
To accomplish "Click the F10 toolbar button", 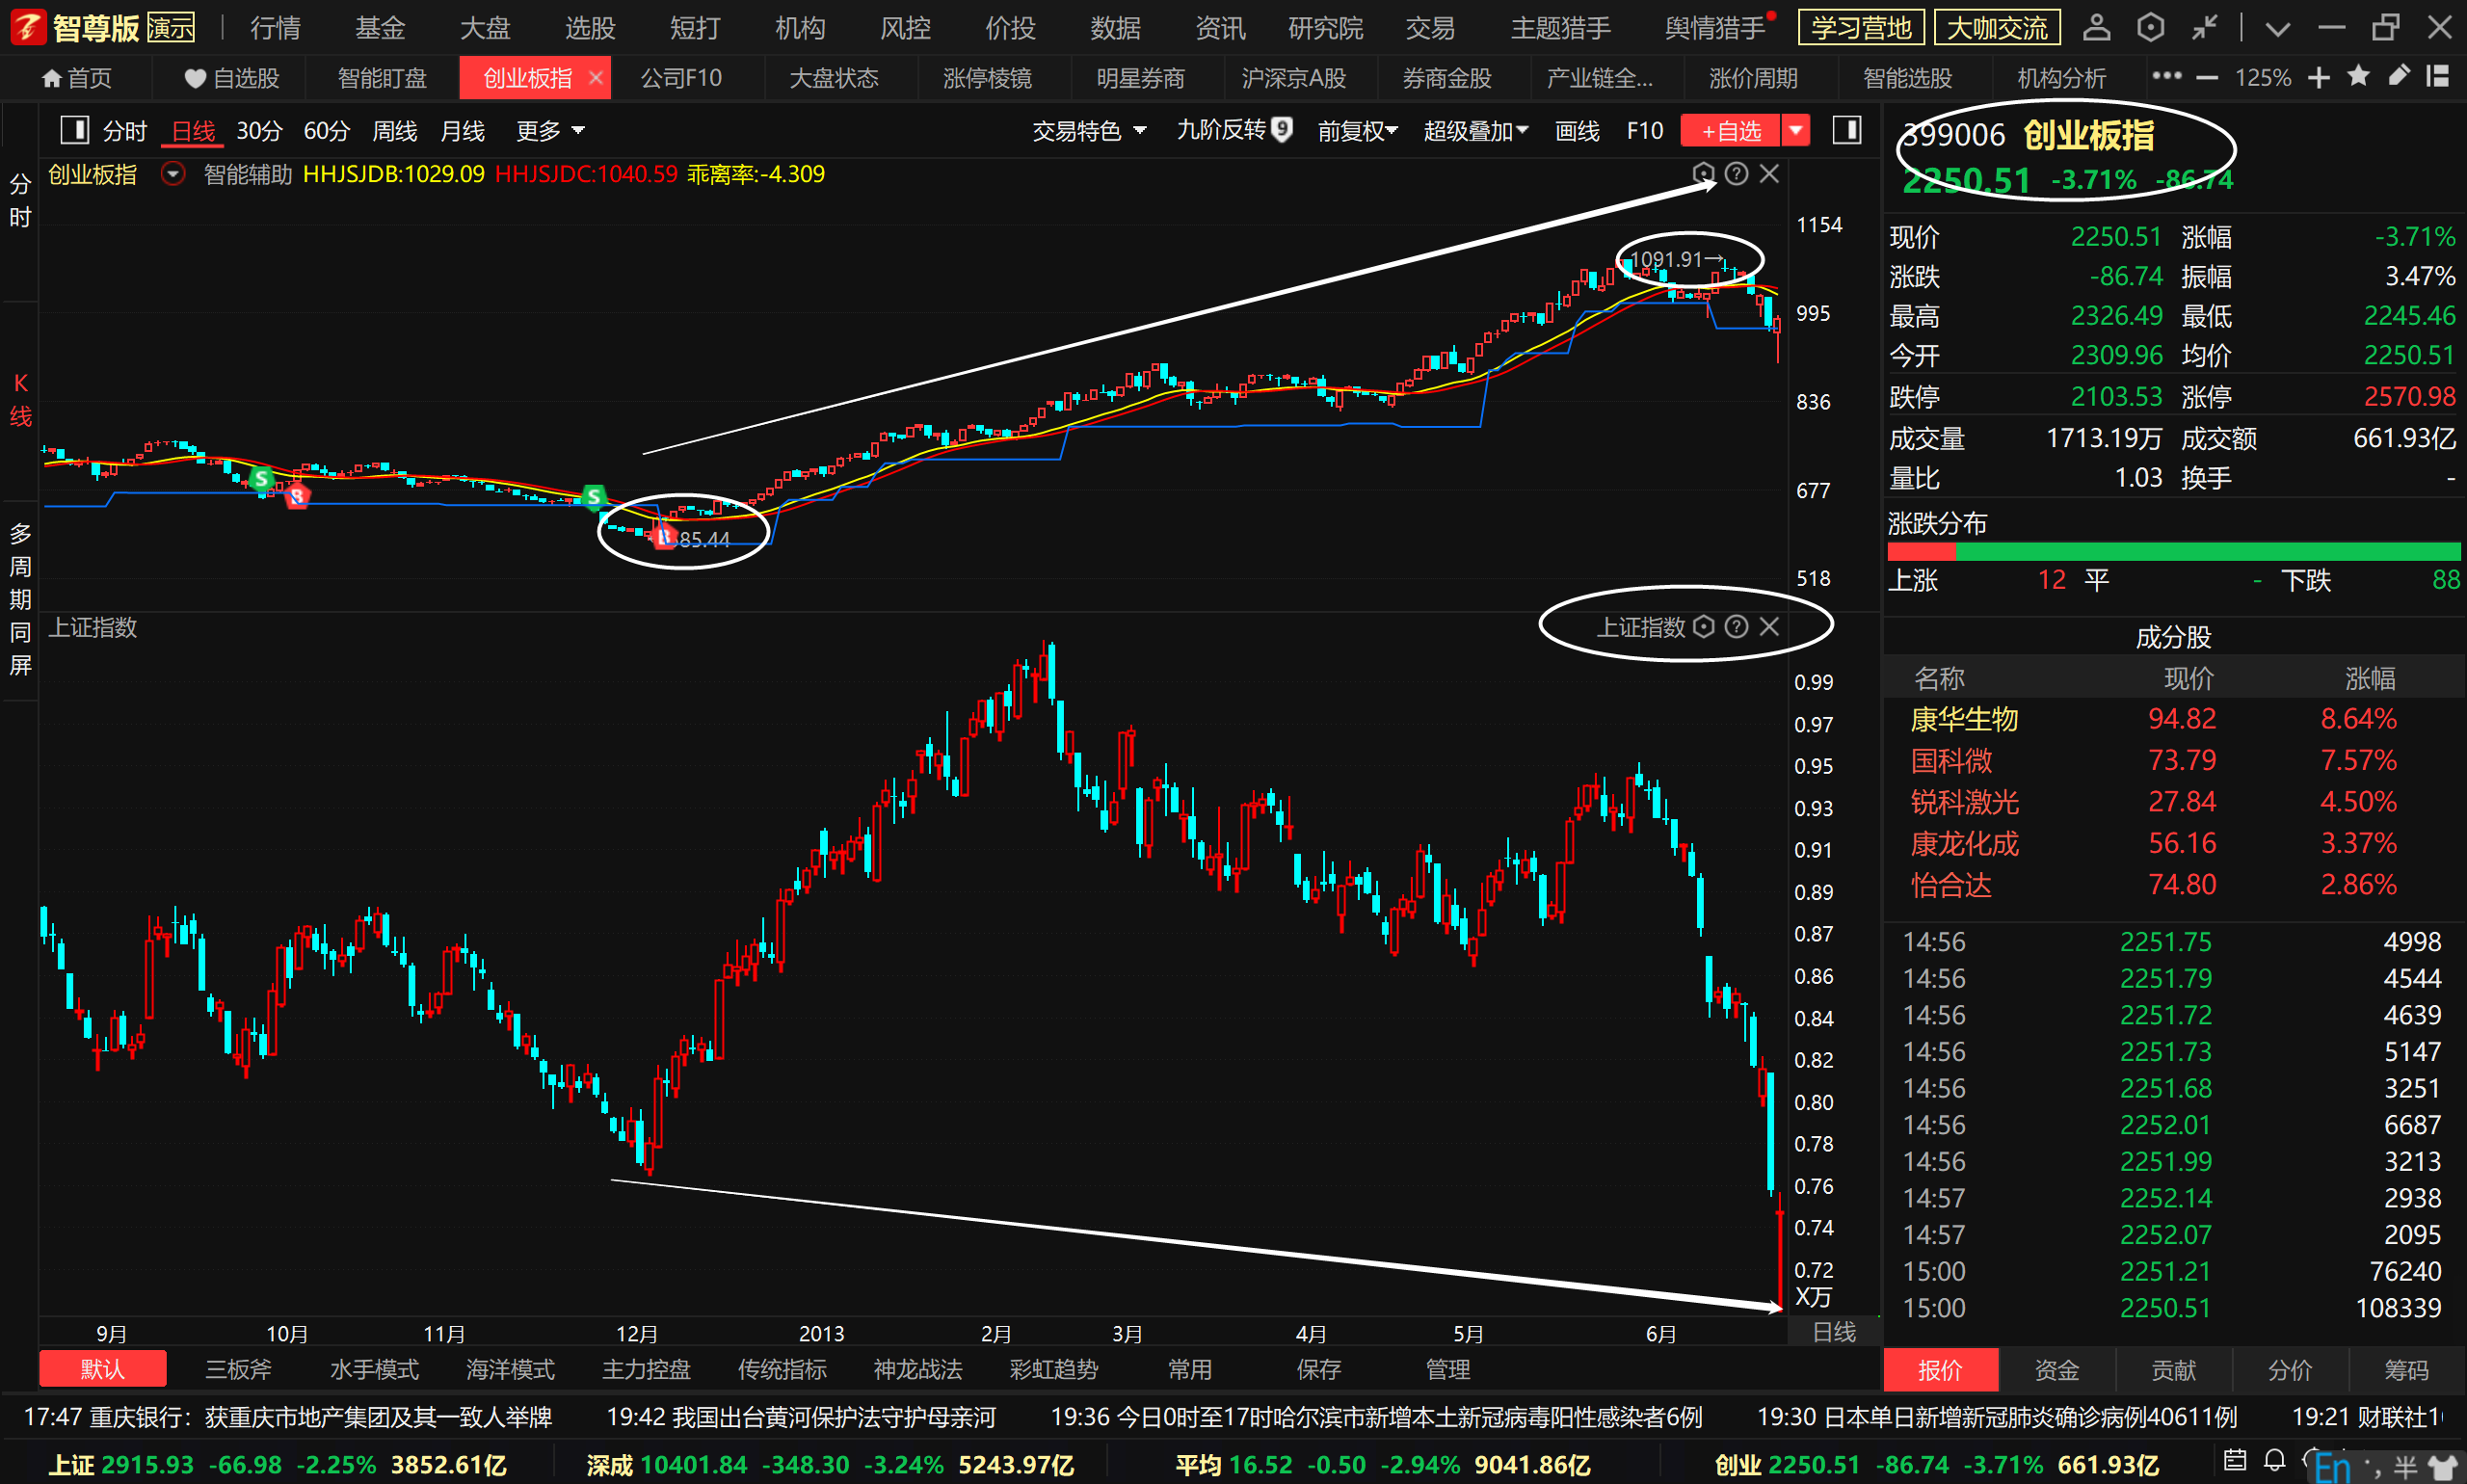I will (1644, 131).
